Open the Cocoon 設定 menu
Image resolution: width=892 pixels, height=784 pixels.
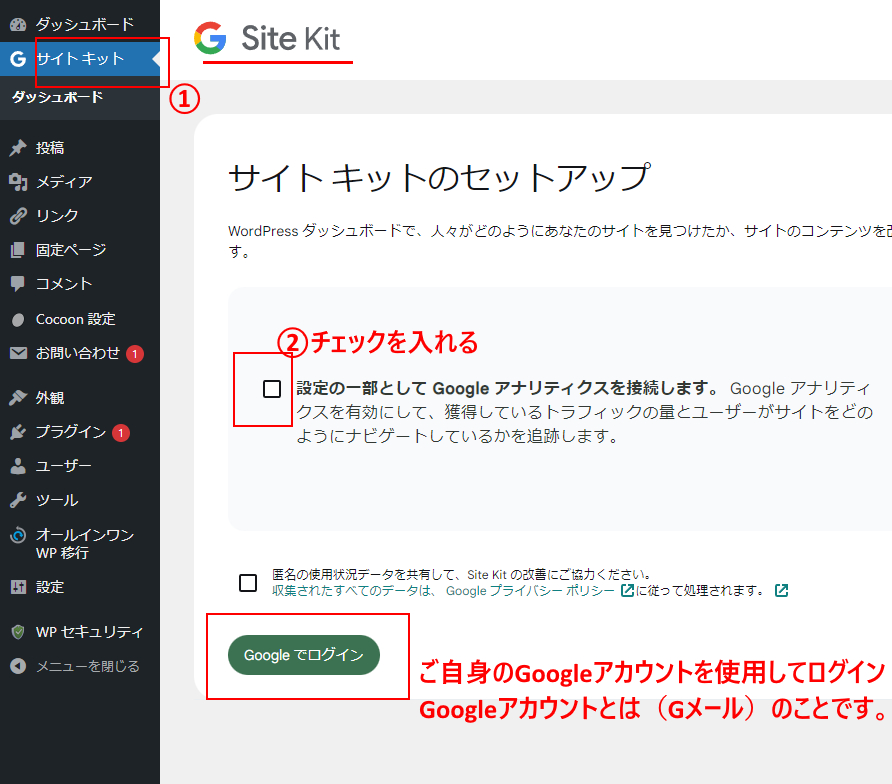point(80,317)
